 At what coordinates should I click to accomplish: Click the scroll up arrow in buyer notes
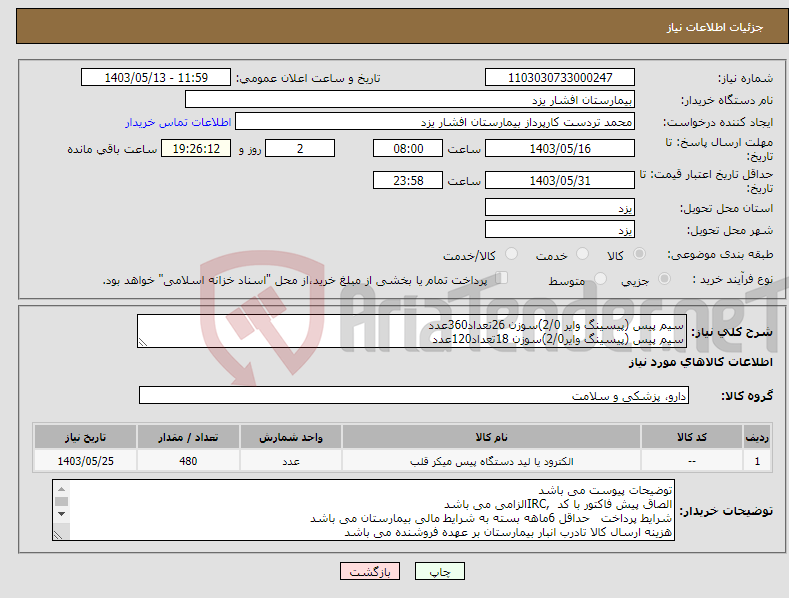point(61,489)
